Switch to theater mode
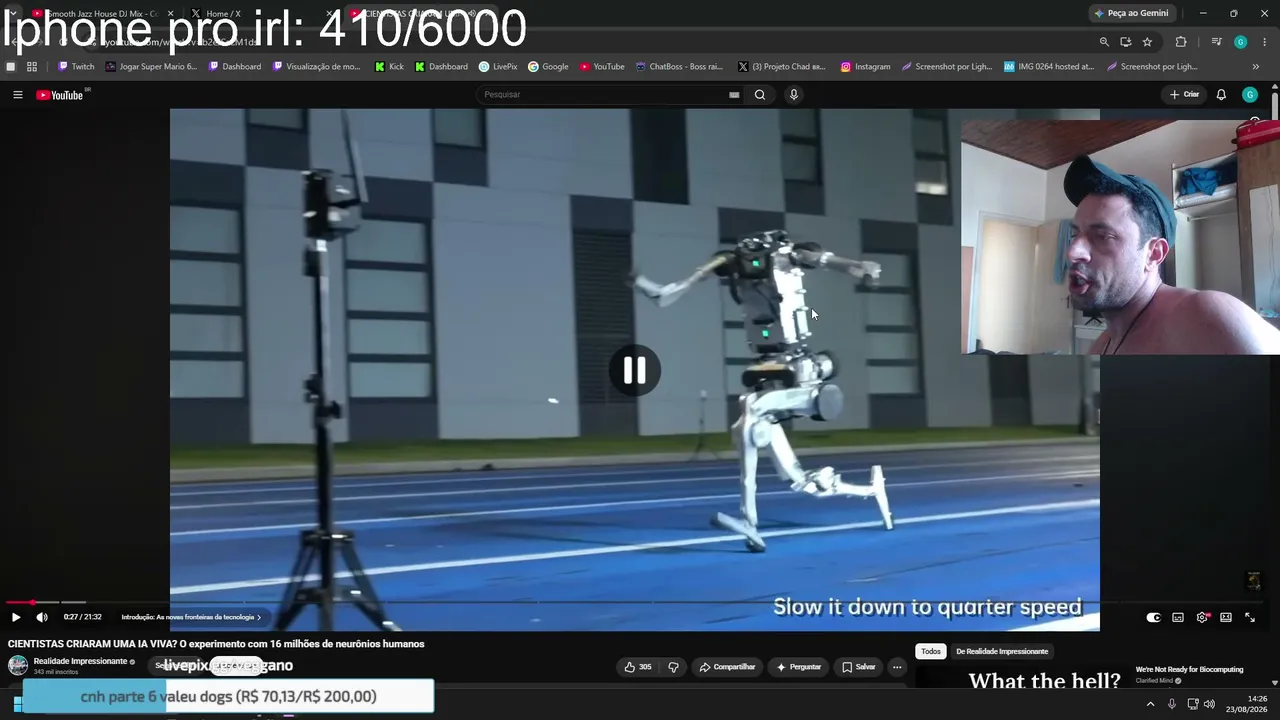This screenshot has height=720, width=1280. pos(1226,618)
